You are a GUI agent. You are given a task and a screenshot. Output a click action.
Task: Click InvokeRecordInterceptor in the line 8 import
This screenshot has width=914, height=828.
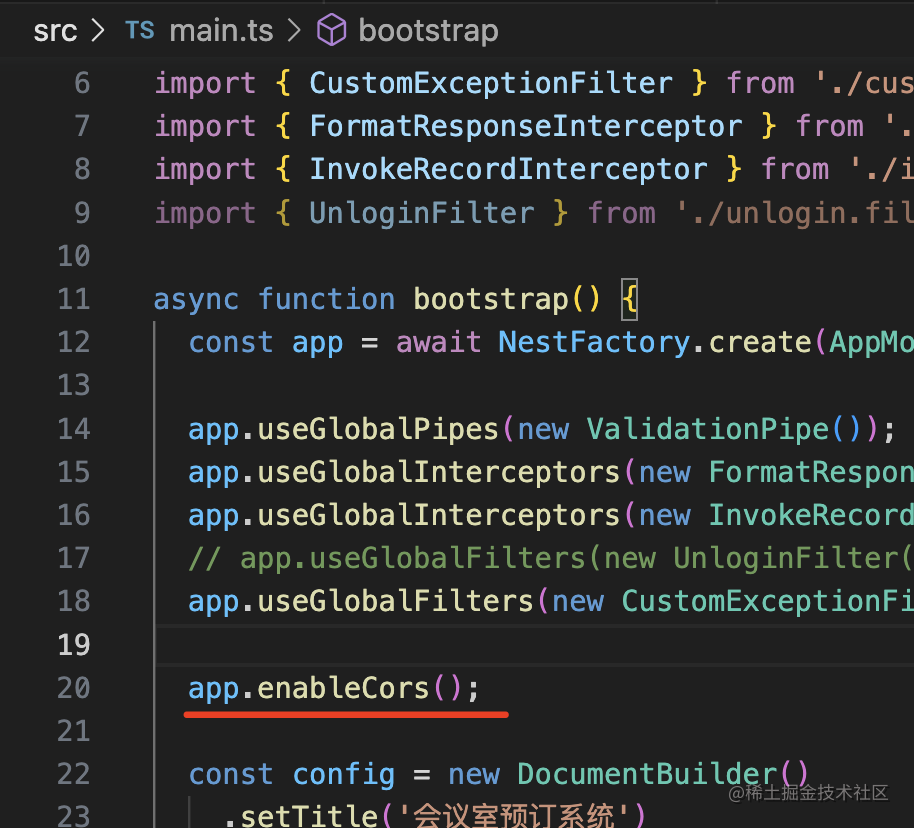tap(508, 169)
